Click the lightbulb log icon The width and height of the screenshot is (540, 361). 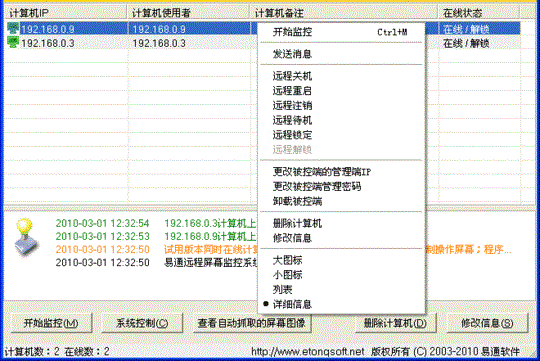click(26, 237)
